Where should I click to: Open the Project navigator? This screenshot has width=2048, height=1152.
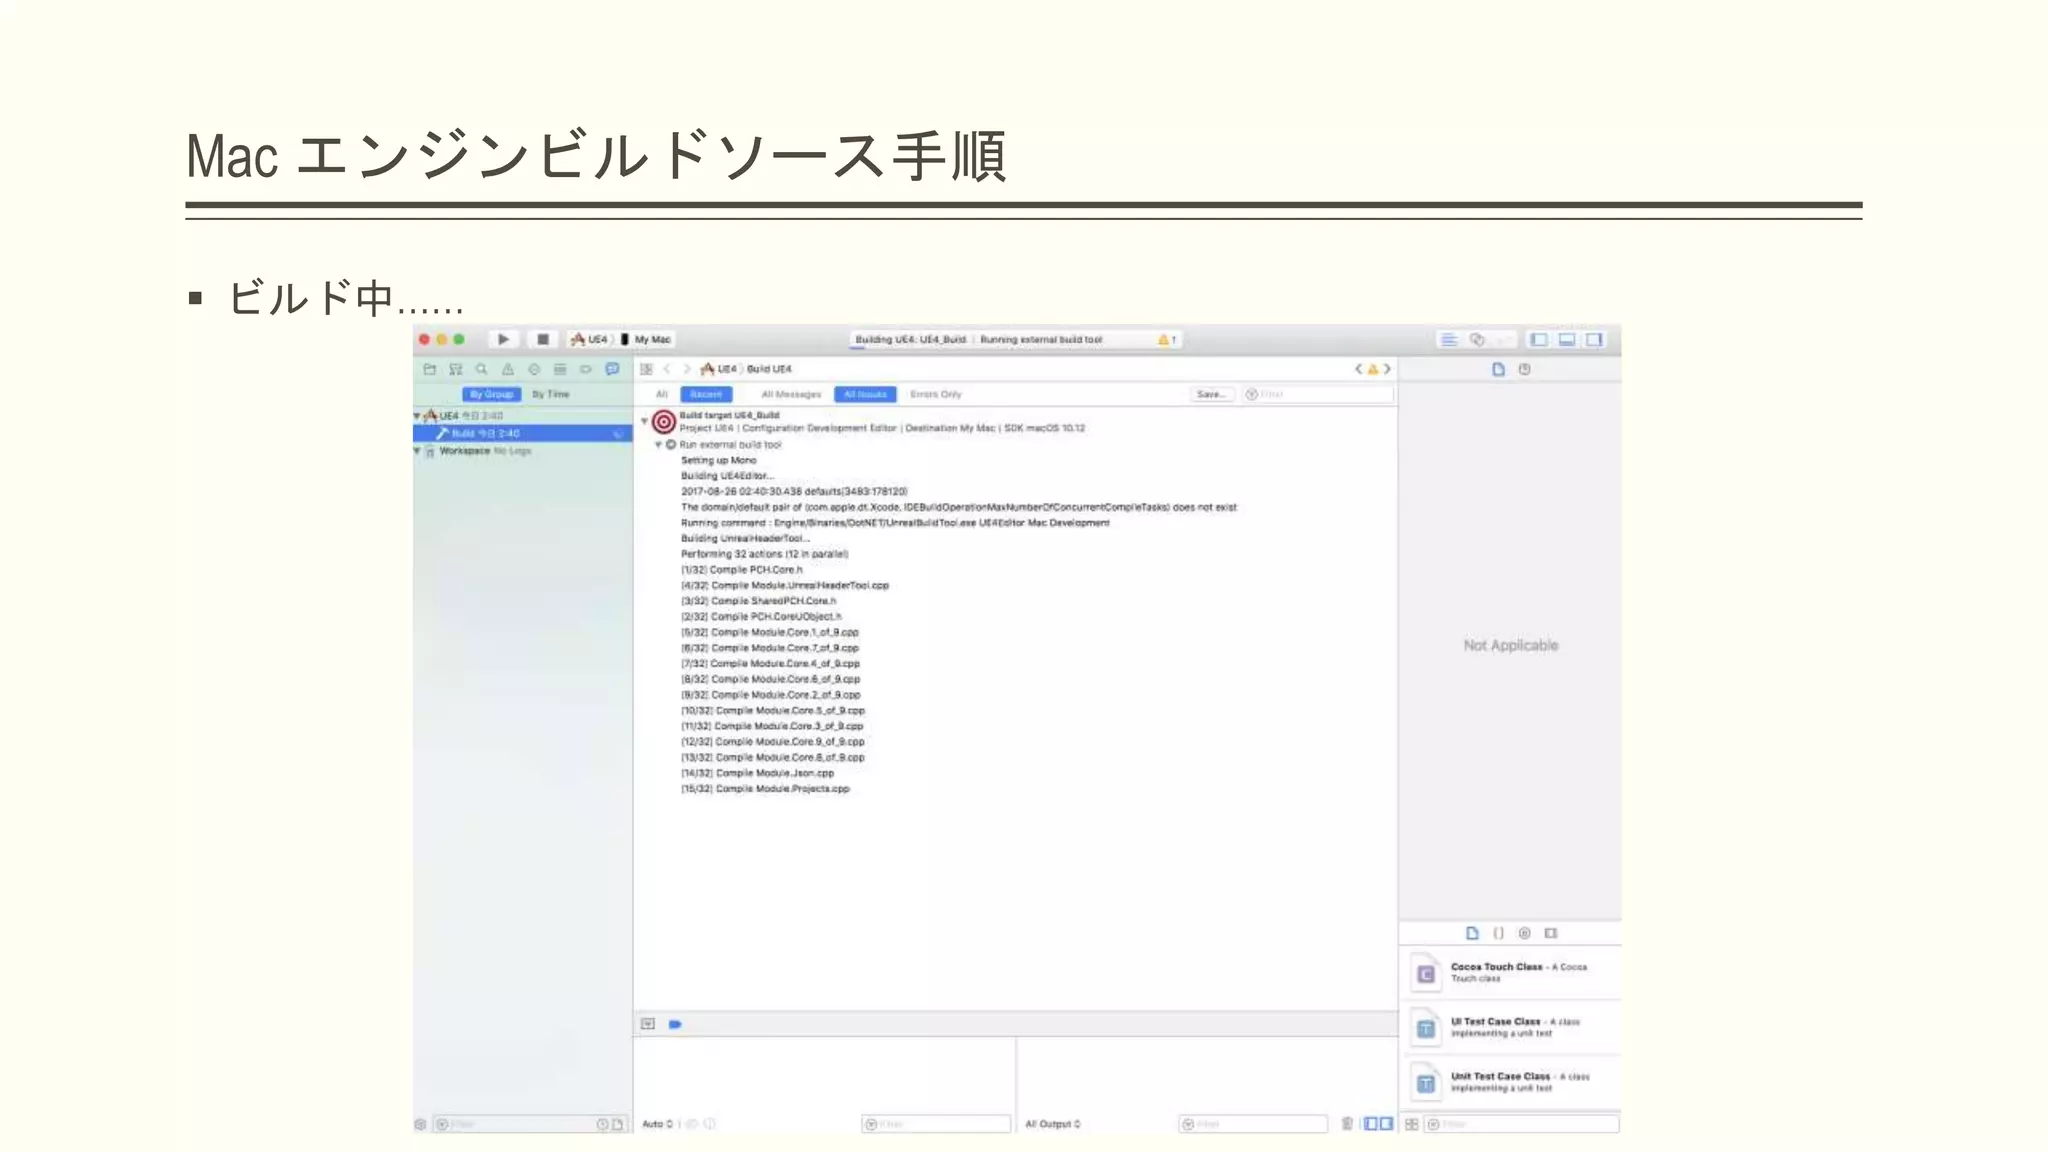429,369
